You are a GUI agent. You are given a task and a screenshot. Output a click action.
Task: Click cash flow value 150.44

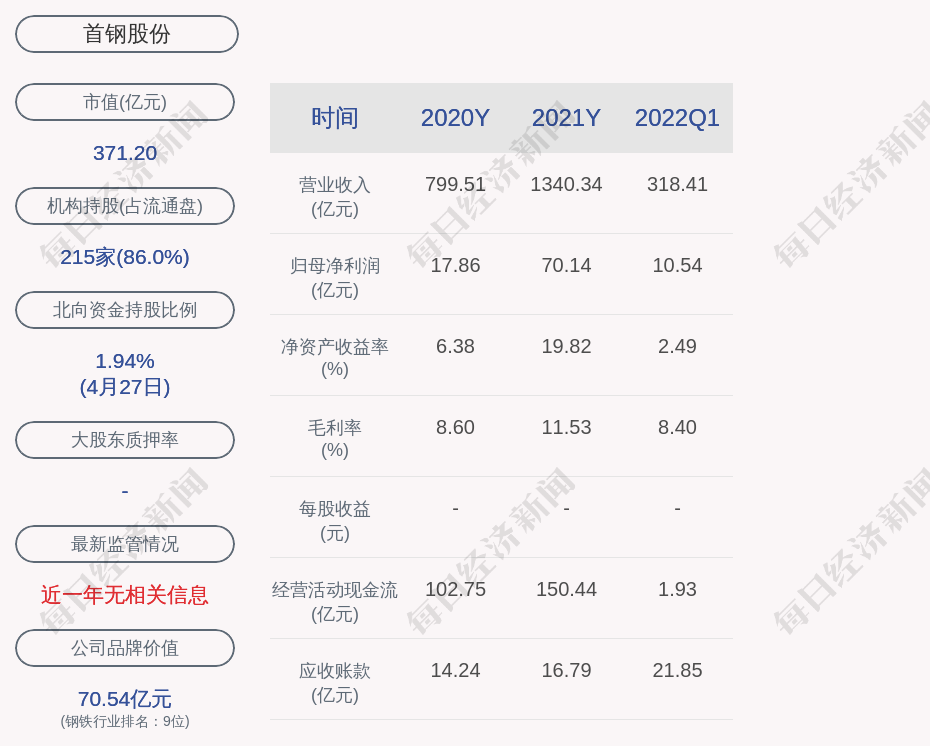tap(566, 589)
